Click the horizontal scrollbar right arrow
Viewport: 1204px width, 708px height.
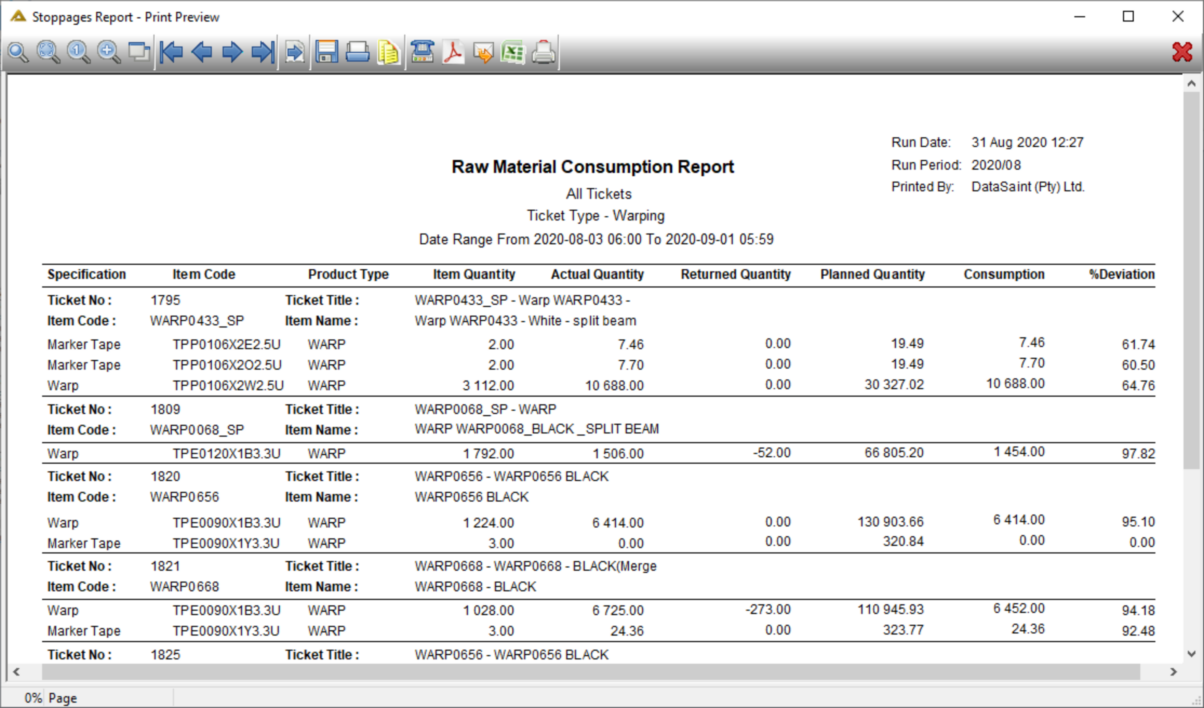coord(1172,671)
